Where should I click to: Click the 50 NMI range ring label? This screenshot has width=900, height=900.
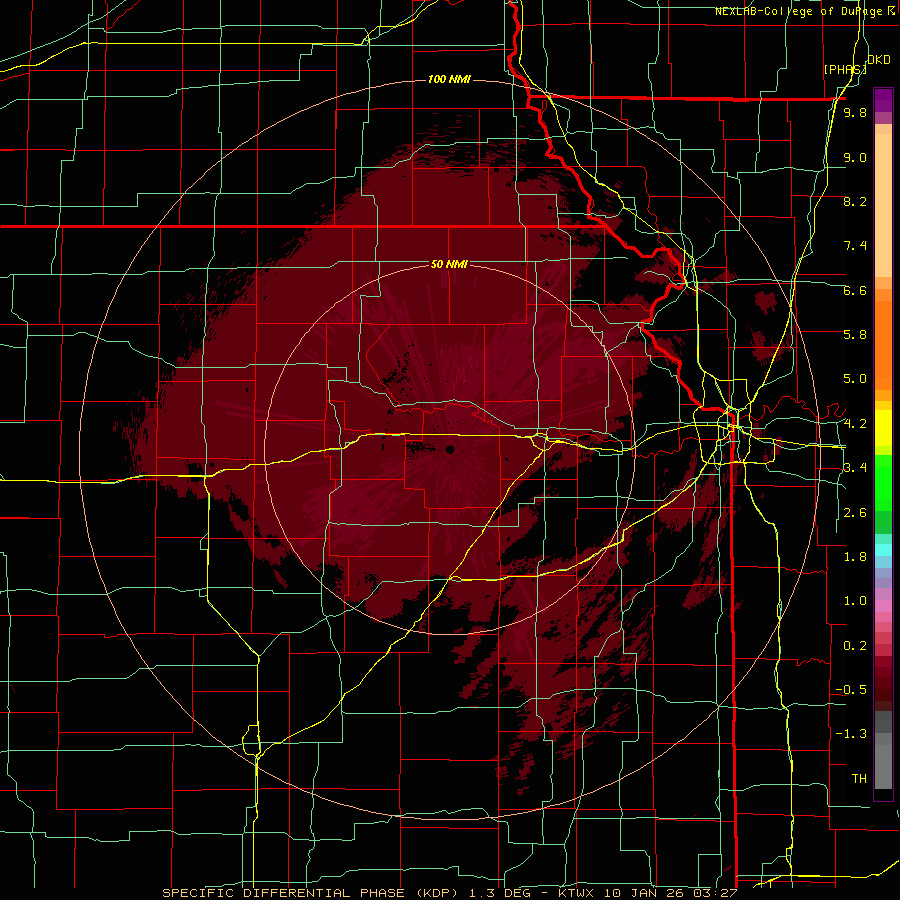coord(449,264)
